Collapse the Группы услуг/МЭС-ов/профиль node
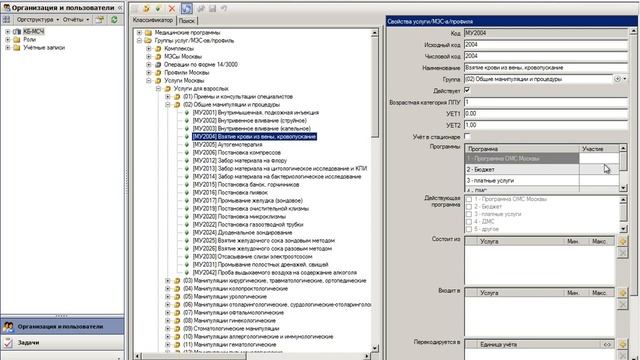 [x=139, y=40]
